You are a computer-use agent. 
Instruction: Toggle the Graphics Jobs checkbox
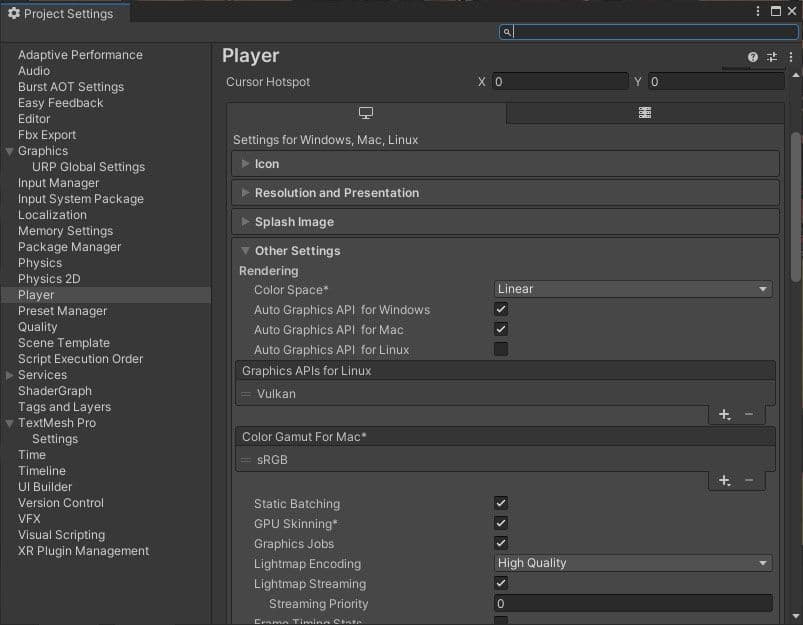click(501, 543)
